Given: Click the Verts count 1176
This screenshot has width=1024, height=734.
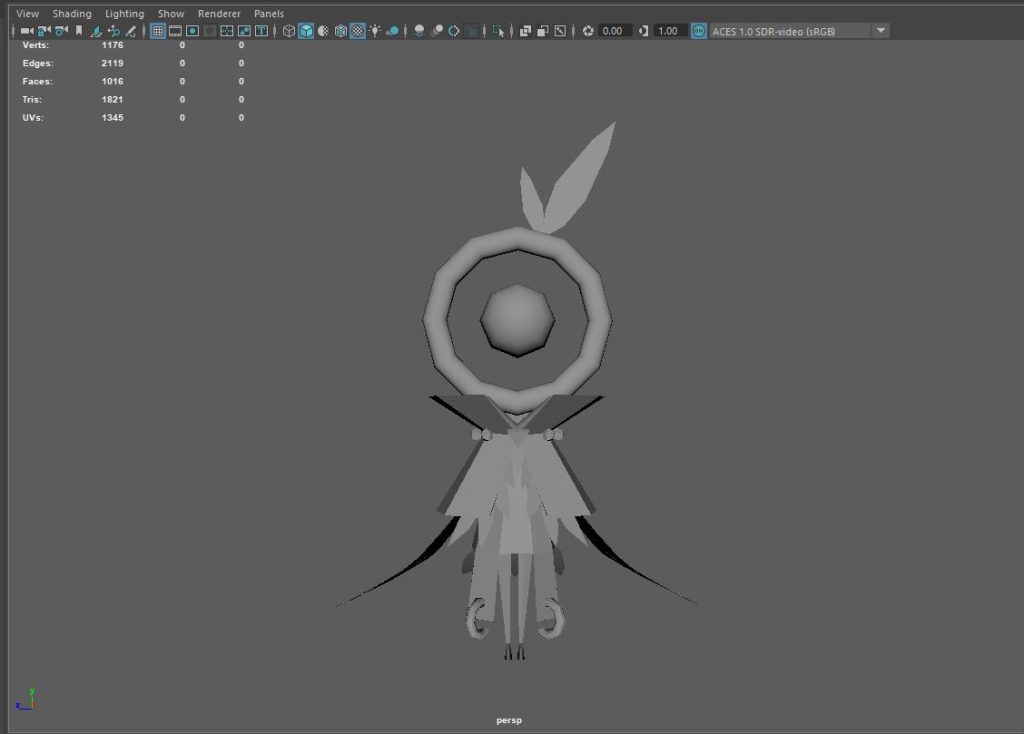Looking at the screenshot, I should [x=112, y=45].
